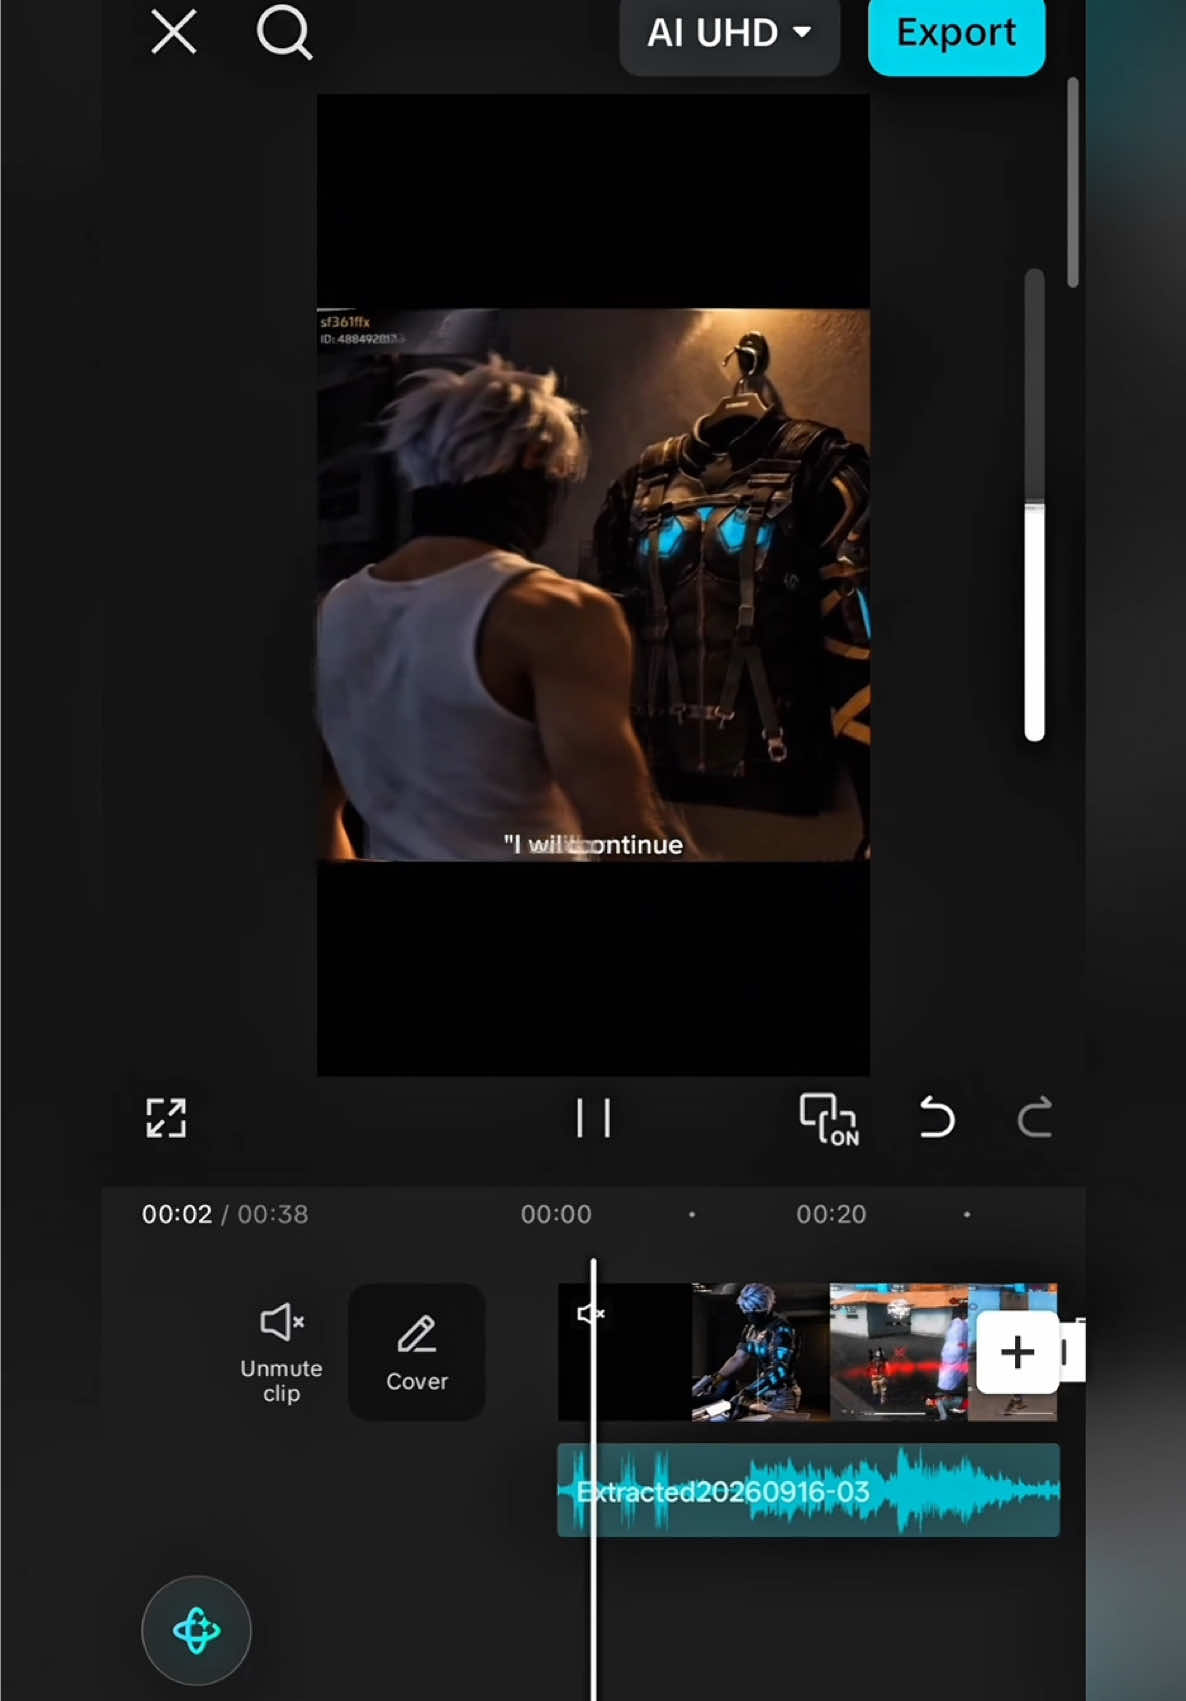Undo the last edit
The width and height of the screenshot is (1186, 1701).
pyautogui.click(x=937, y=1118)
